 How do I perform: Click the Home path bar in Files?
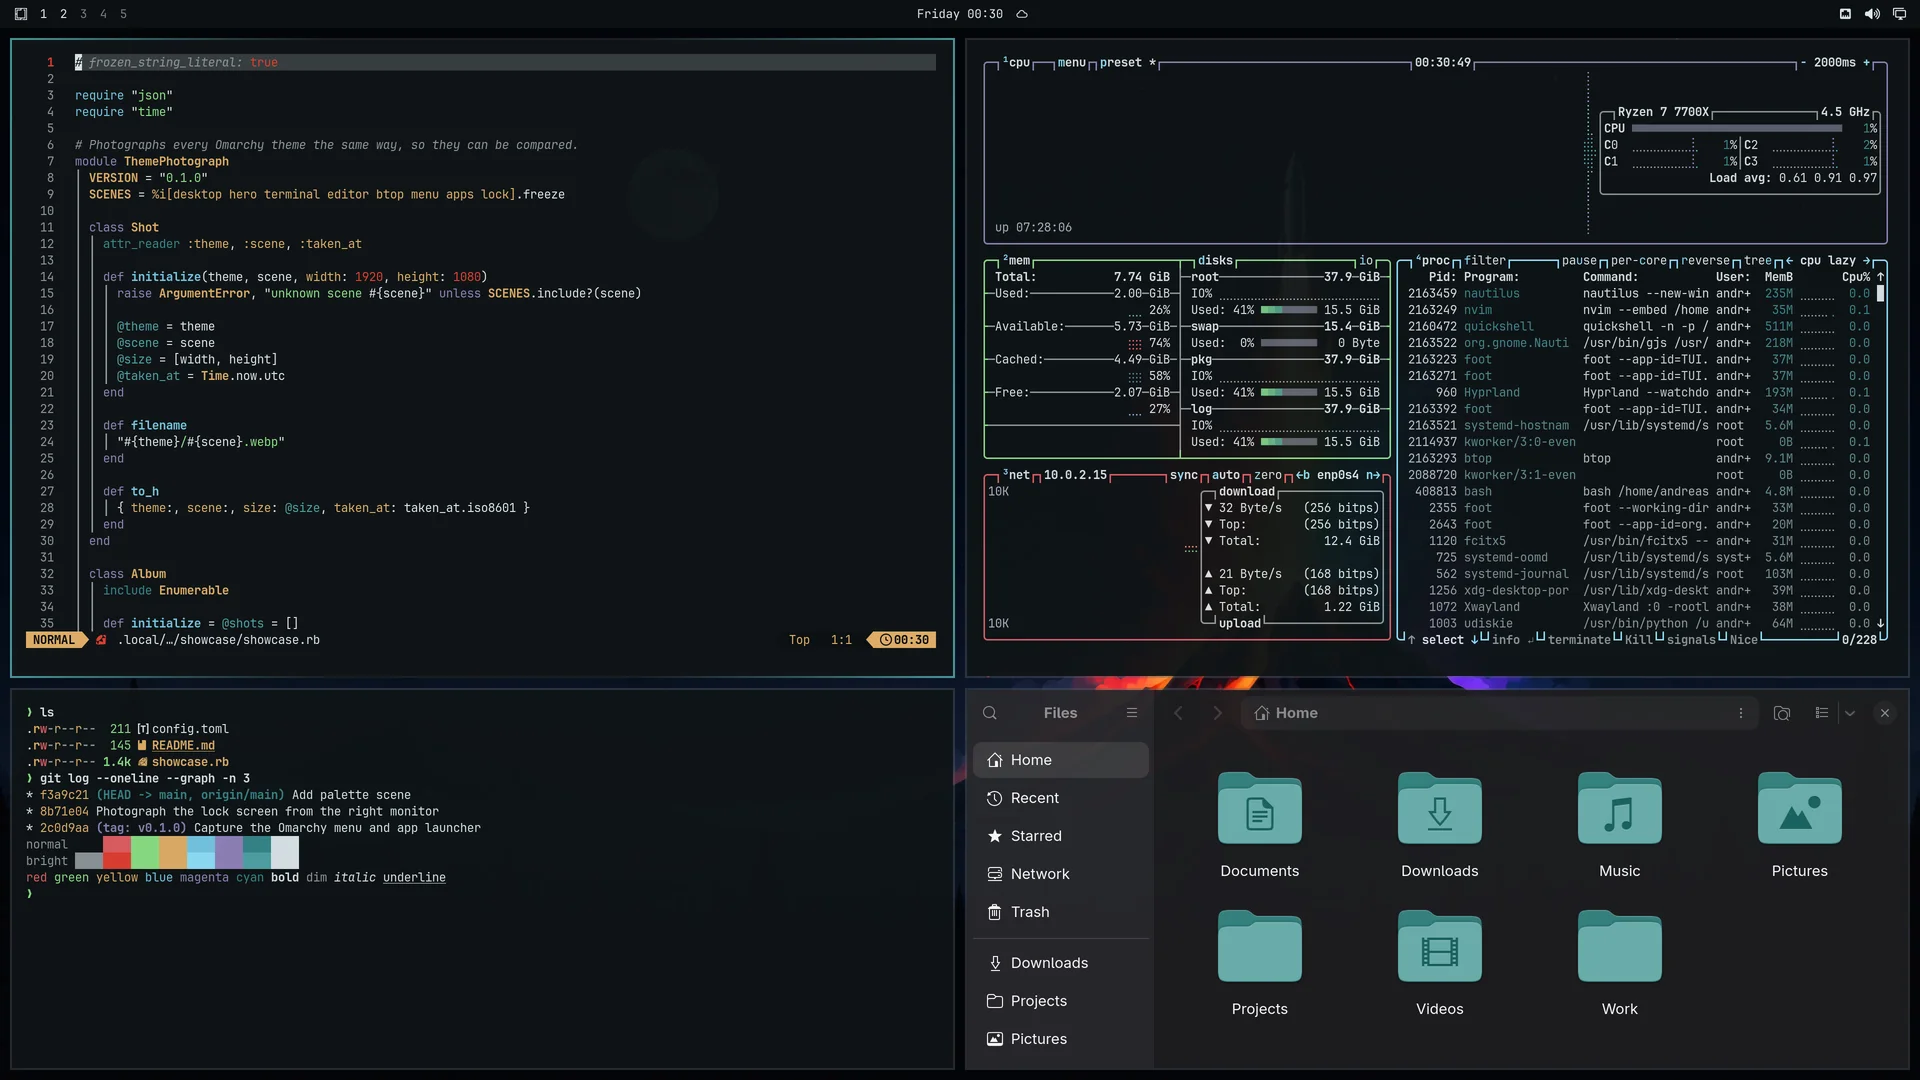pyautogui.click(x=1500, y=713)
